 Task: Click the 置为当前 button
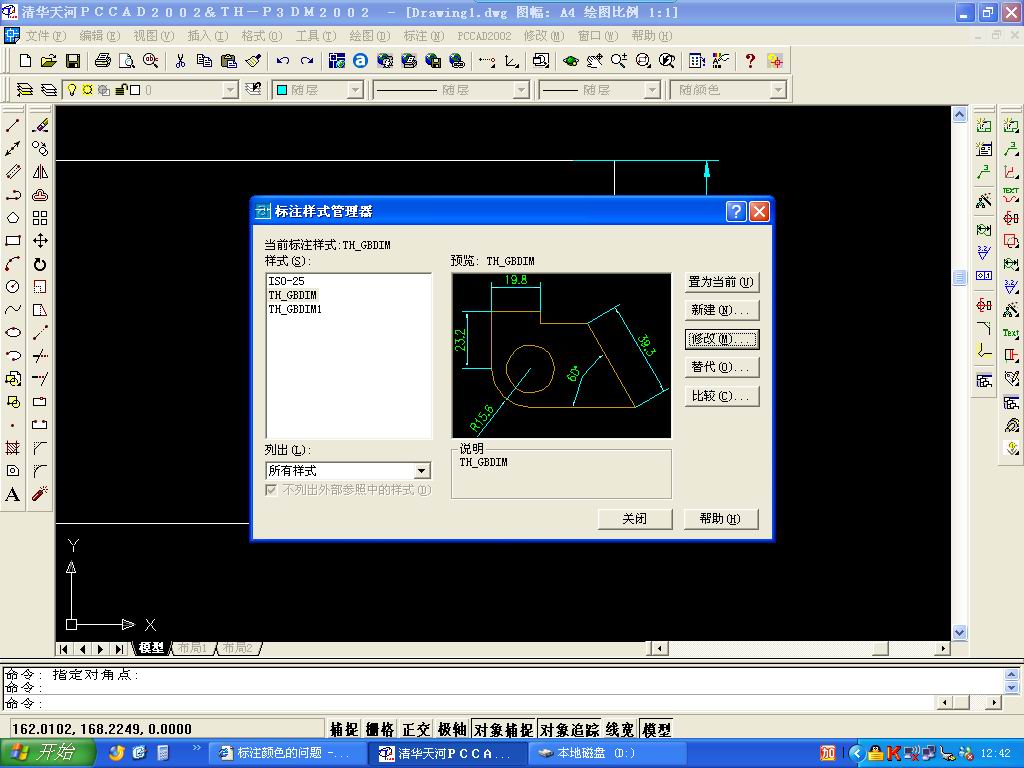(722, 282)
